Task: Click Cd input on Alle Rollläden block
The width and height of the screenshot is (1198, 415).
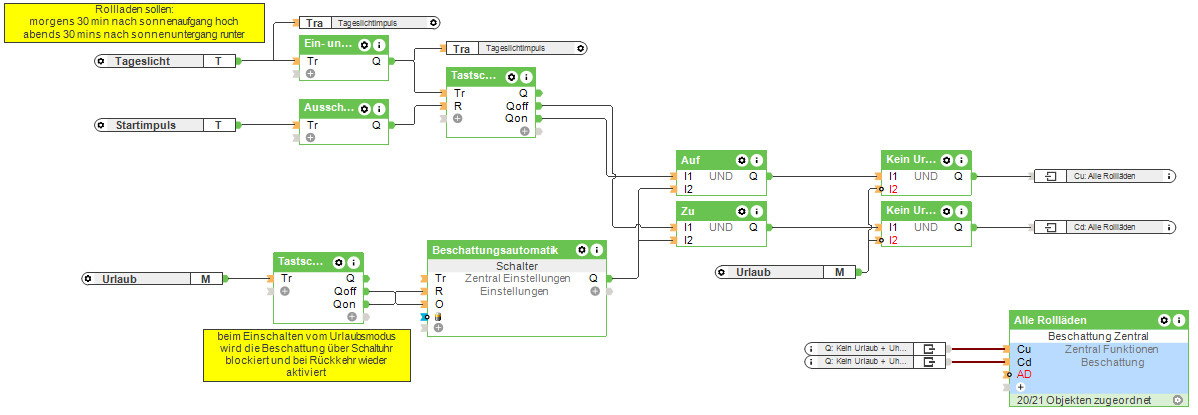Action: 1023,362
